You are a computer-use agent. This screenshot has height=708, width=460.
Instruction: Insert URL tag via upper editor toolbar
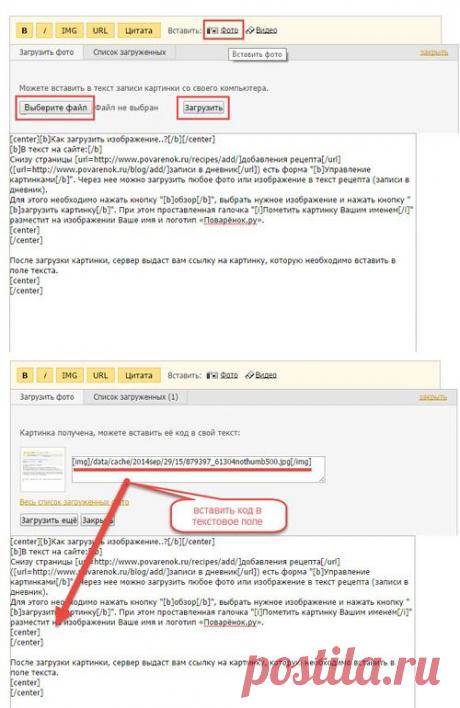click(x=100, y=31)
